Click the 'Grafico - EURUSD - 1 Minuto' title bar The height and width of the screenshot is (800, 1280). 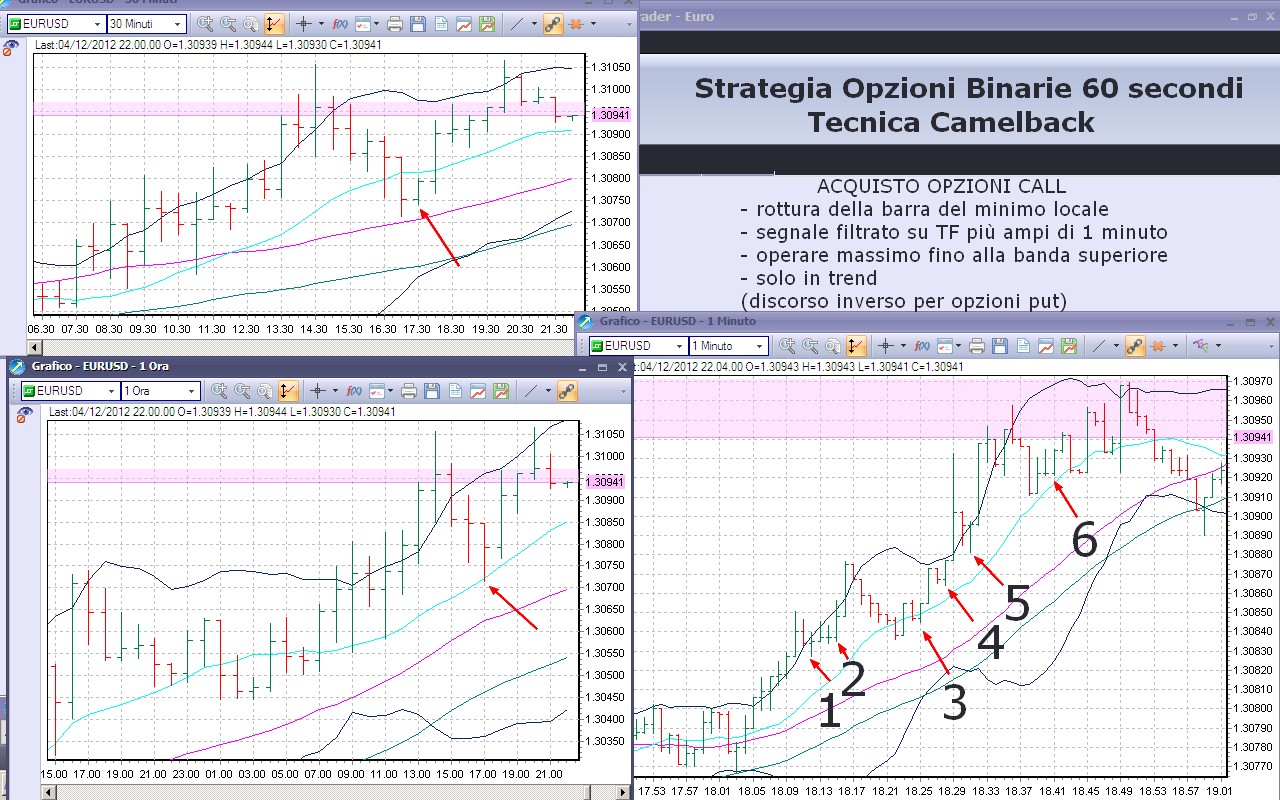click(x=927, y=321)
